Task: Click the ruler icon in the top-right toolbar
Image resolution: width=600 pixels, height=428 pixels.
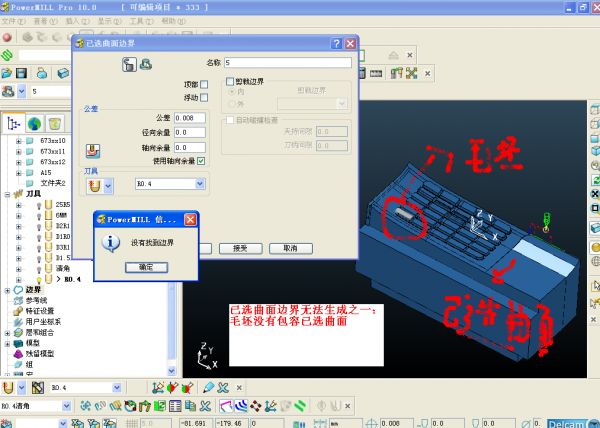Action: 376,73
